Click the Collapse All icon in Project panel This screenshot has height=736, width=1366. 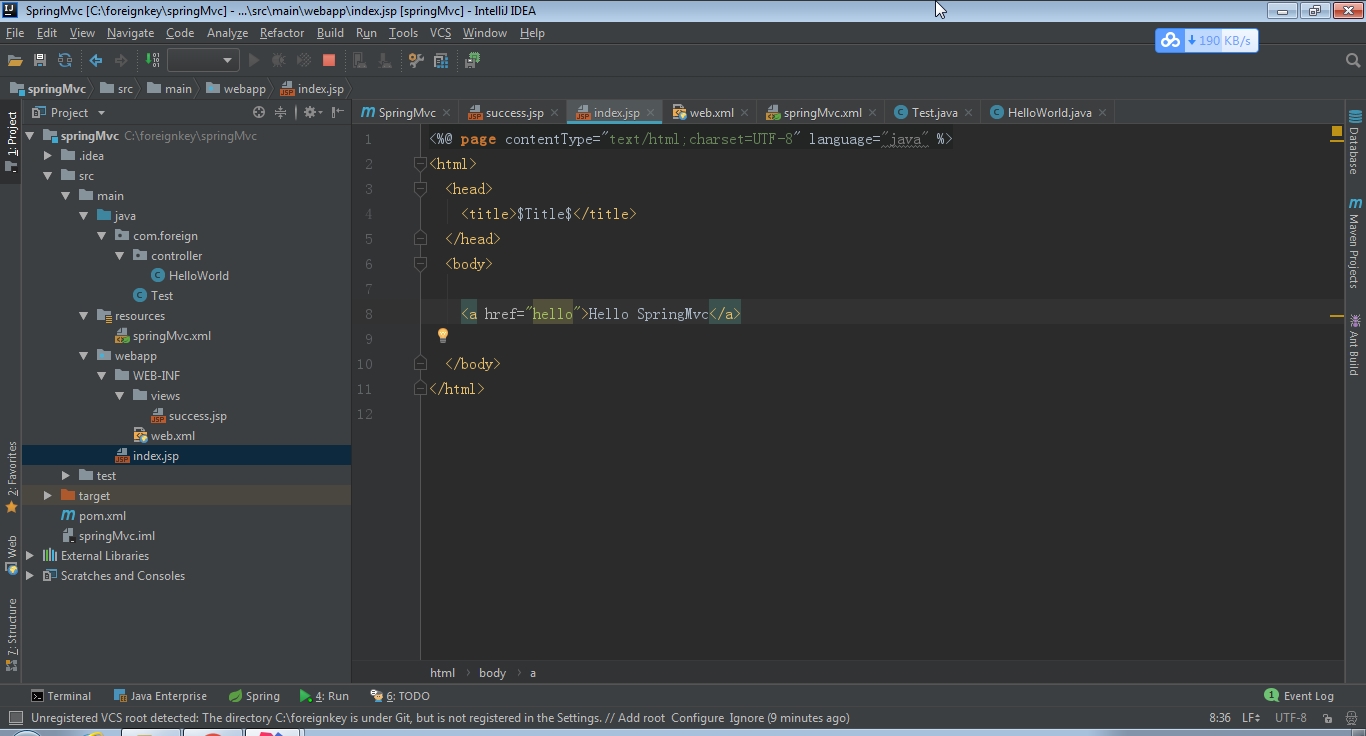[281, 112]
